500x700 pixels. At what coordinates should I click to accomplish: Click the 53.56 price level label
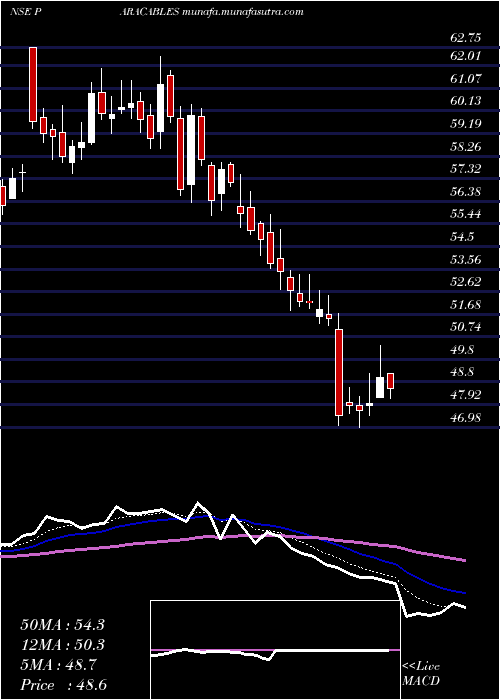[x=466, y=260]
